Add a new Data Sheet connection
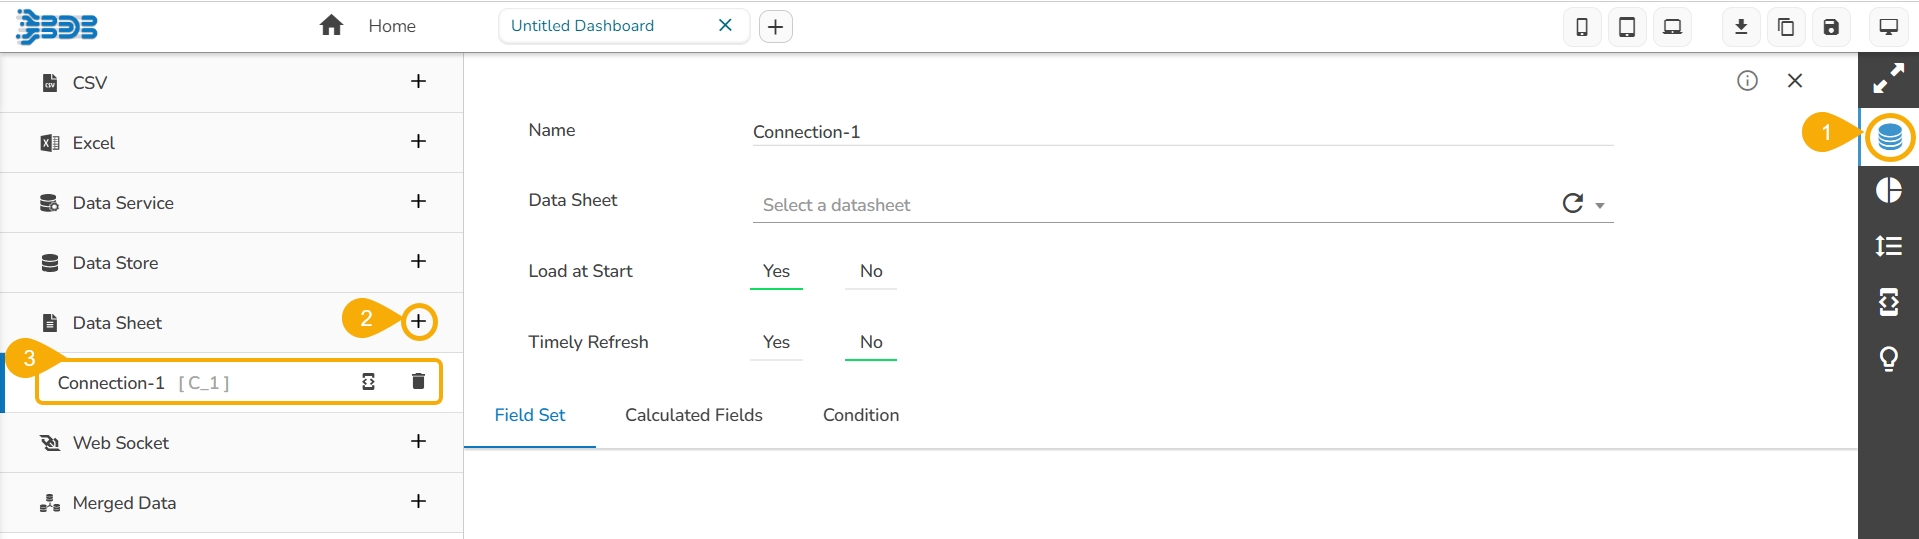1919x539 pixels. (x=418, y=322)
